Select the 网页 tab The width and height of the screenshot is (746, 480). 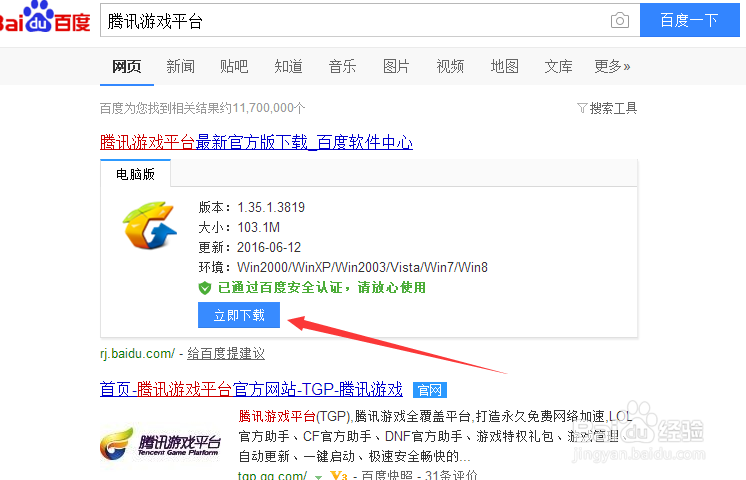click(127, 66)
